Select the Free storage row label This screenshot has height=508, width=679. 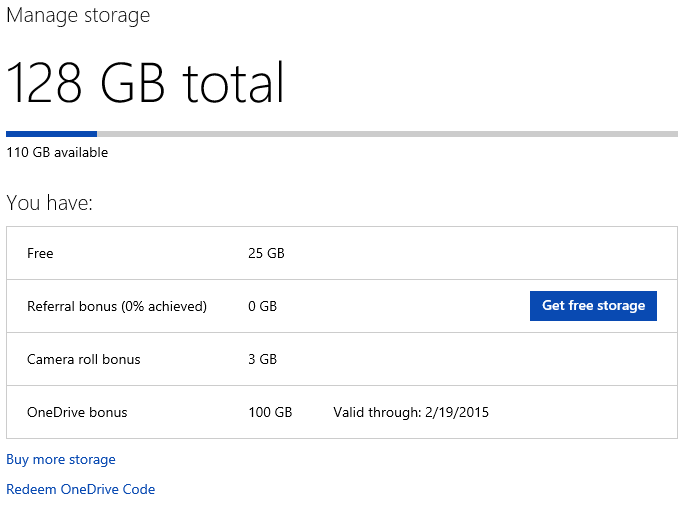(40, 253)
